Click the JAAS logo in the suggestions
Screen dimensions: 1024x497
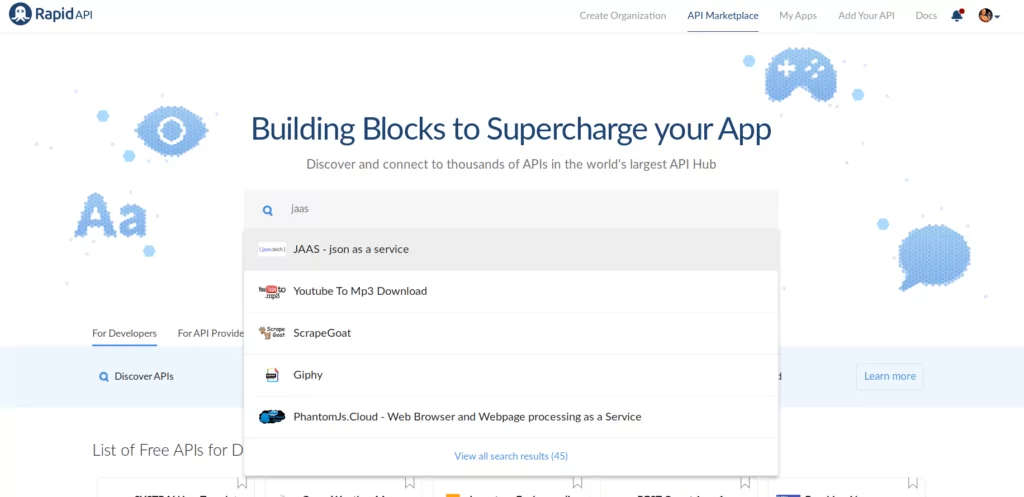(x=271, y=249)
